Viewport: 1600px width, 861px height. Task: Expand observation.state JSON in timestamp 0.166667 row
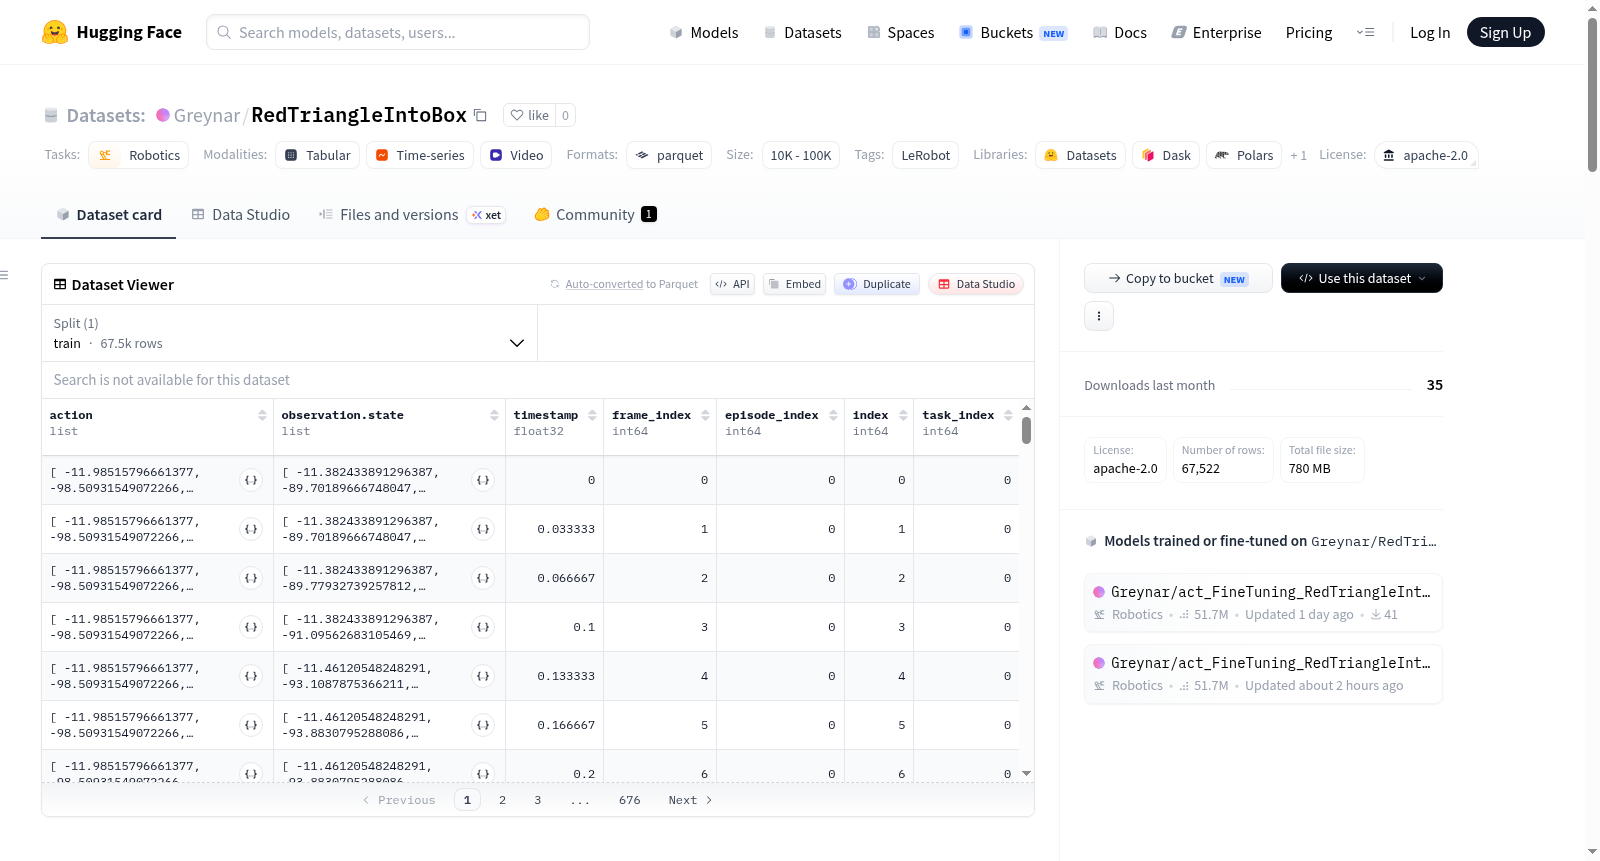pos(483,725)
